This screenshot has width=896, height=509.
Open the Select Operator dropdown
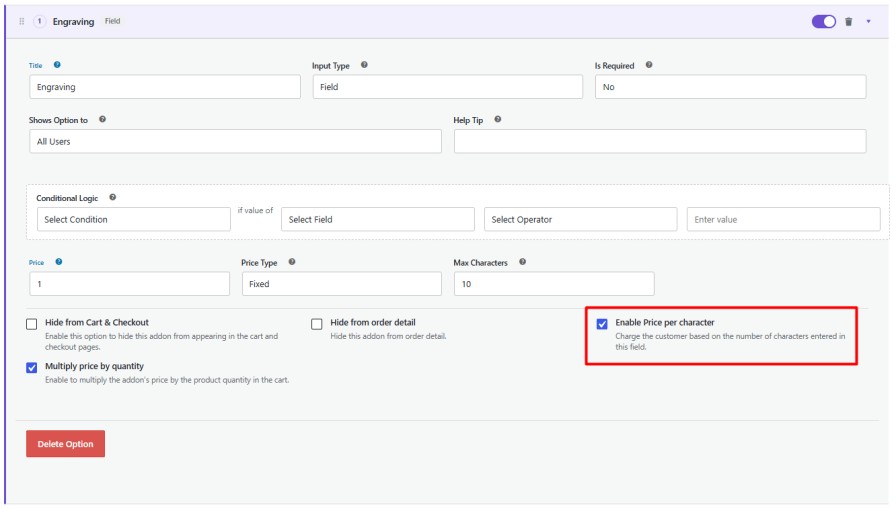coord(581,219)
